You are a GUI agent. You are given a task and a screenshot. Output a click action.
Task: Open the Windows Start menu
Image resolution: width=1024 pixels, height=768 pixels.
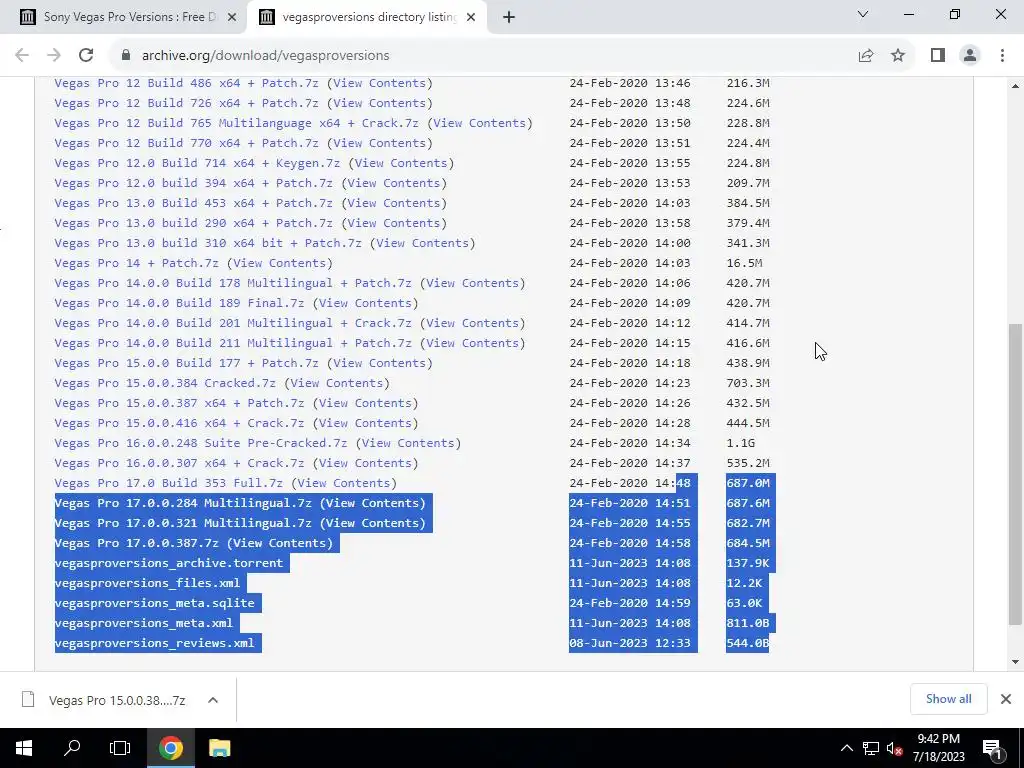[24, 748]
